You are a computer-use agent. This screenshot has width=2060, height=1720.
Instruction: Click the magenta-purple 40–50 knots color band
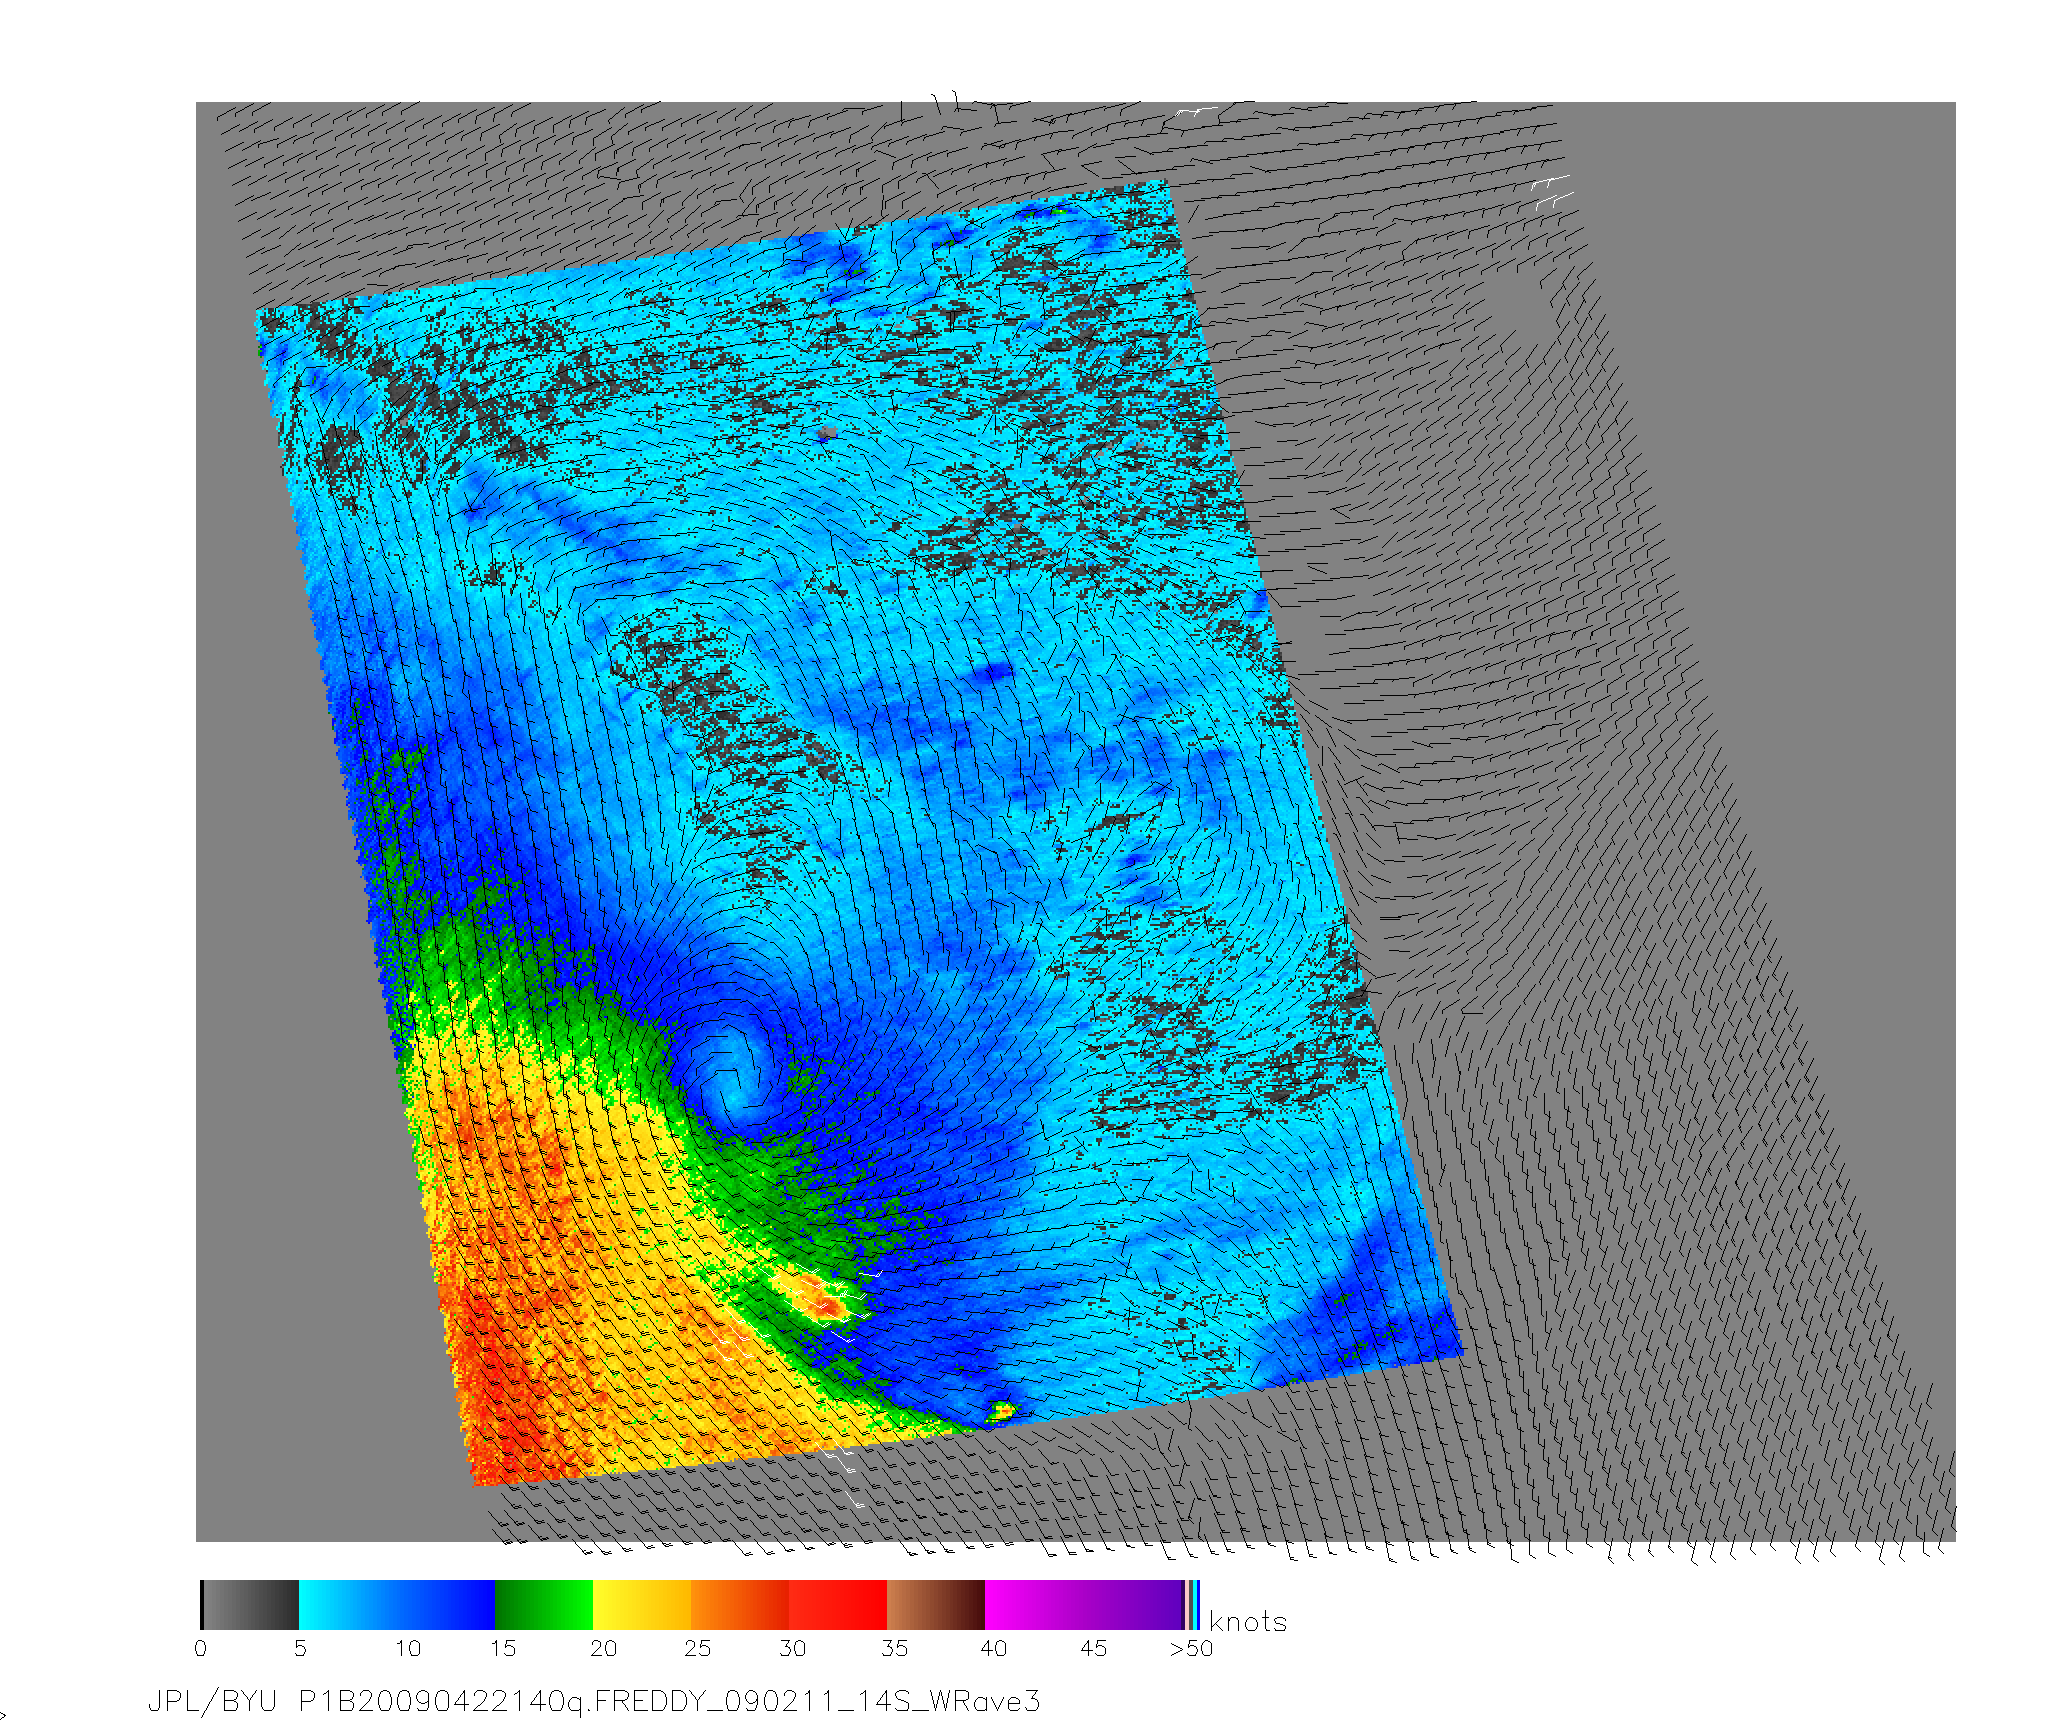tap(1084, 1605)
